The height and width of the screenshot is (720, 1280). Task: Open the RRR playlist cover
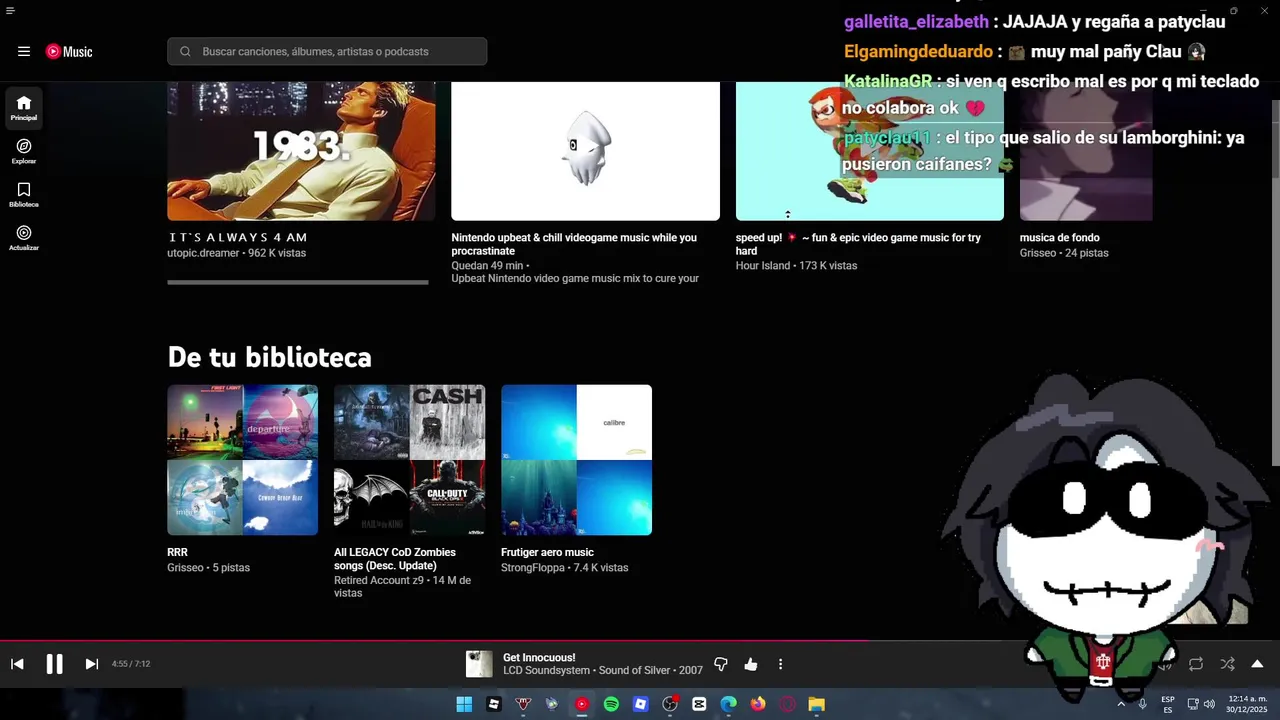[x=243, y=460]
